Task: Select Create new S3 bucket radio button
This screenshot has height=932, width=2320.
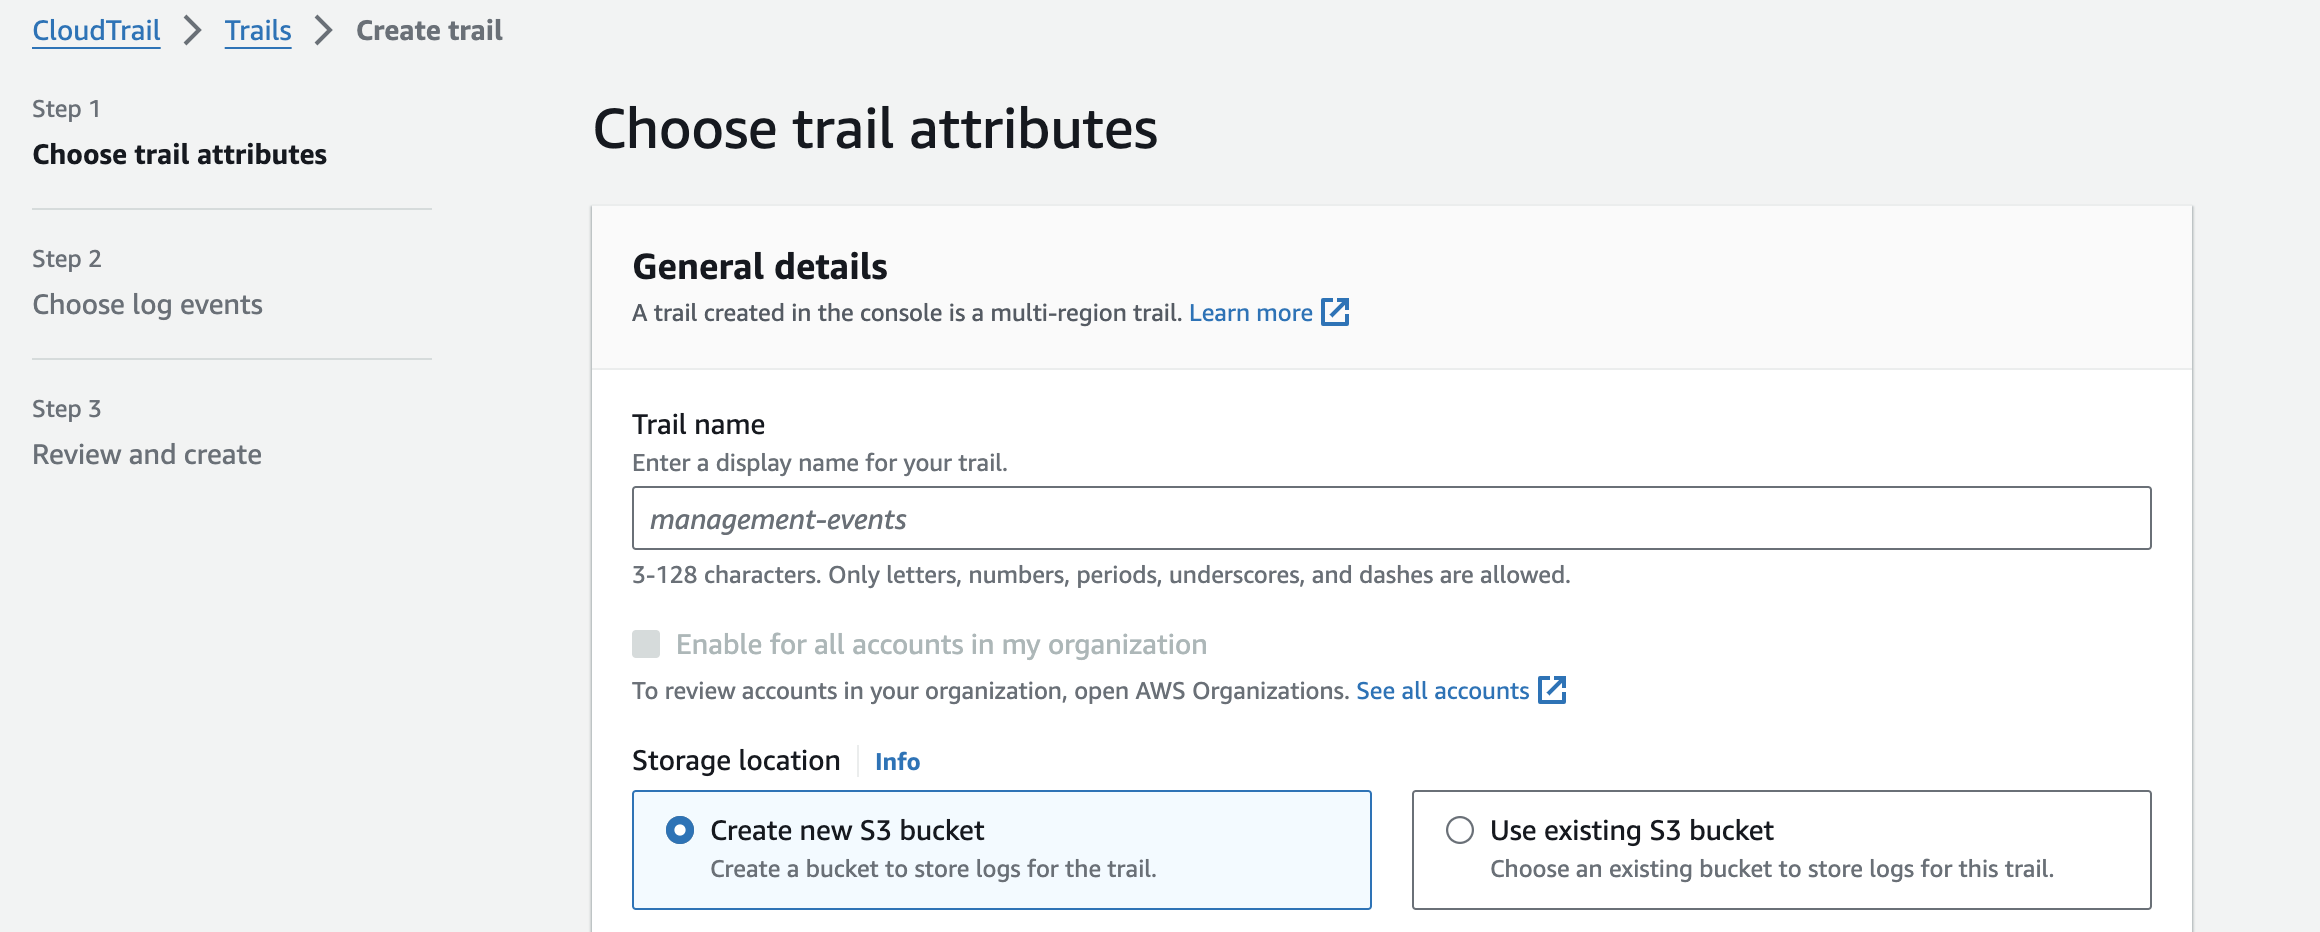Action: point(680,830)
